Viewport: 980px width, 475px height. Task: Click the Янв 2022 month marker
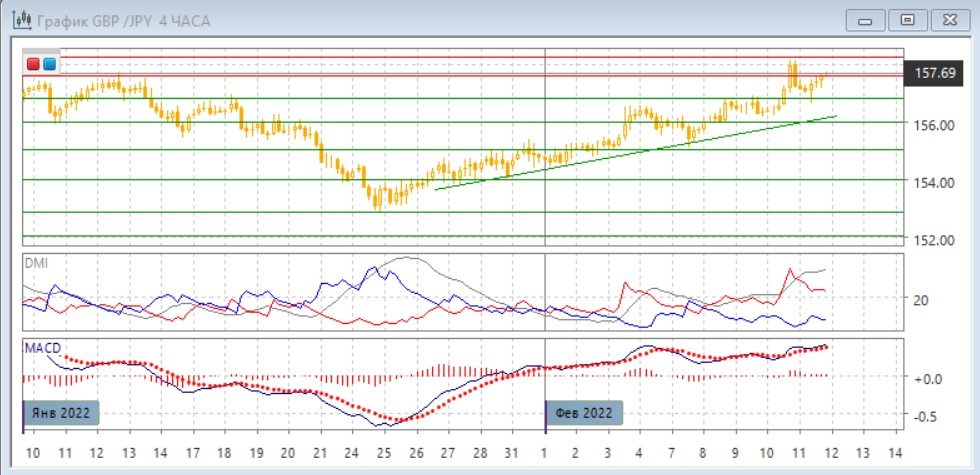click(62, 412)
